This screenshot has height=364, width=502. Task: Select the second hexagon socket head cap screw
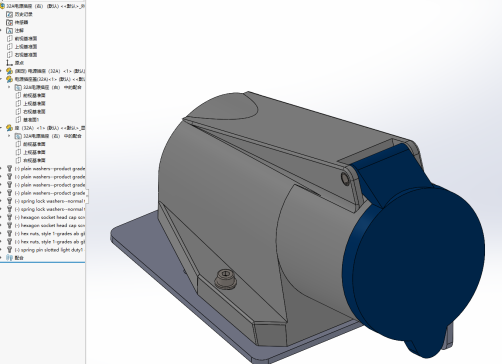(46, 225)
